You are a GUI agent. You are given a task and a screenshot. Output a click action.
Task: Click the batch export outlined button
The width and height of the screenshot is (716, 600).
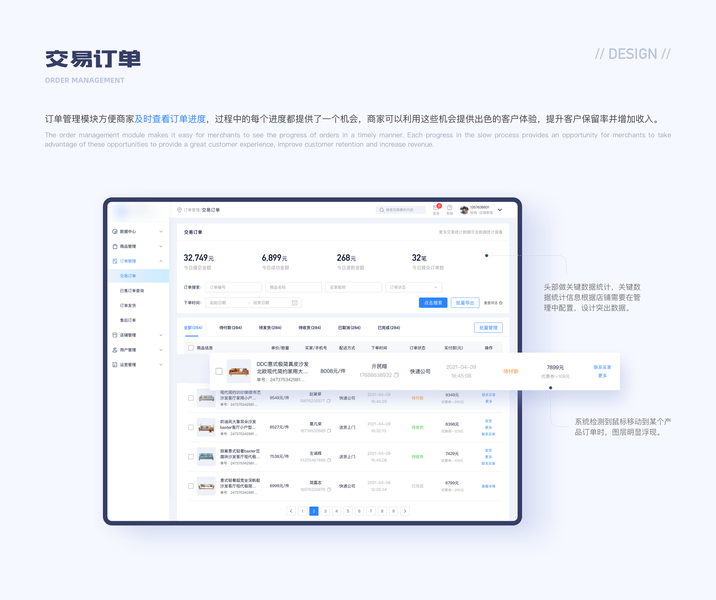pos(465,303)
